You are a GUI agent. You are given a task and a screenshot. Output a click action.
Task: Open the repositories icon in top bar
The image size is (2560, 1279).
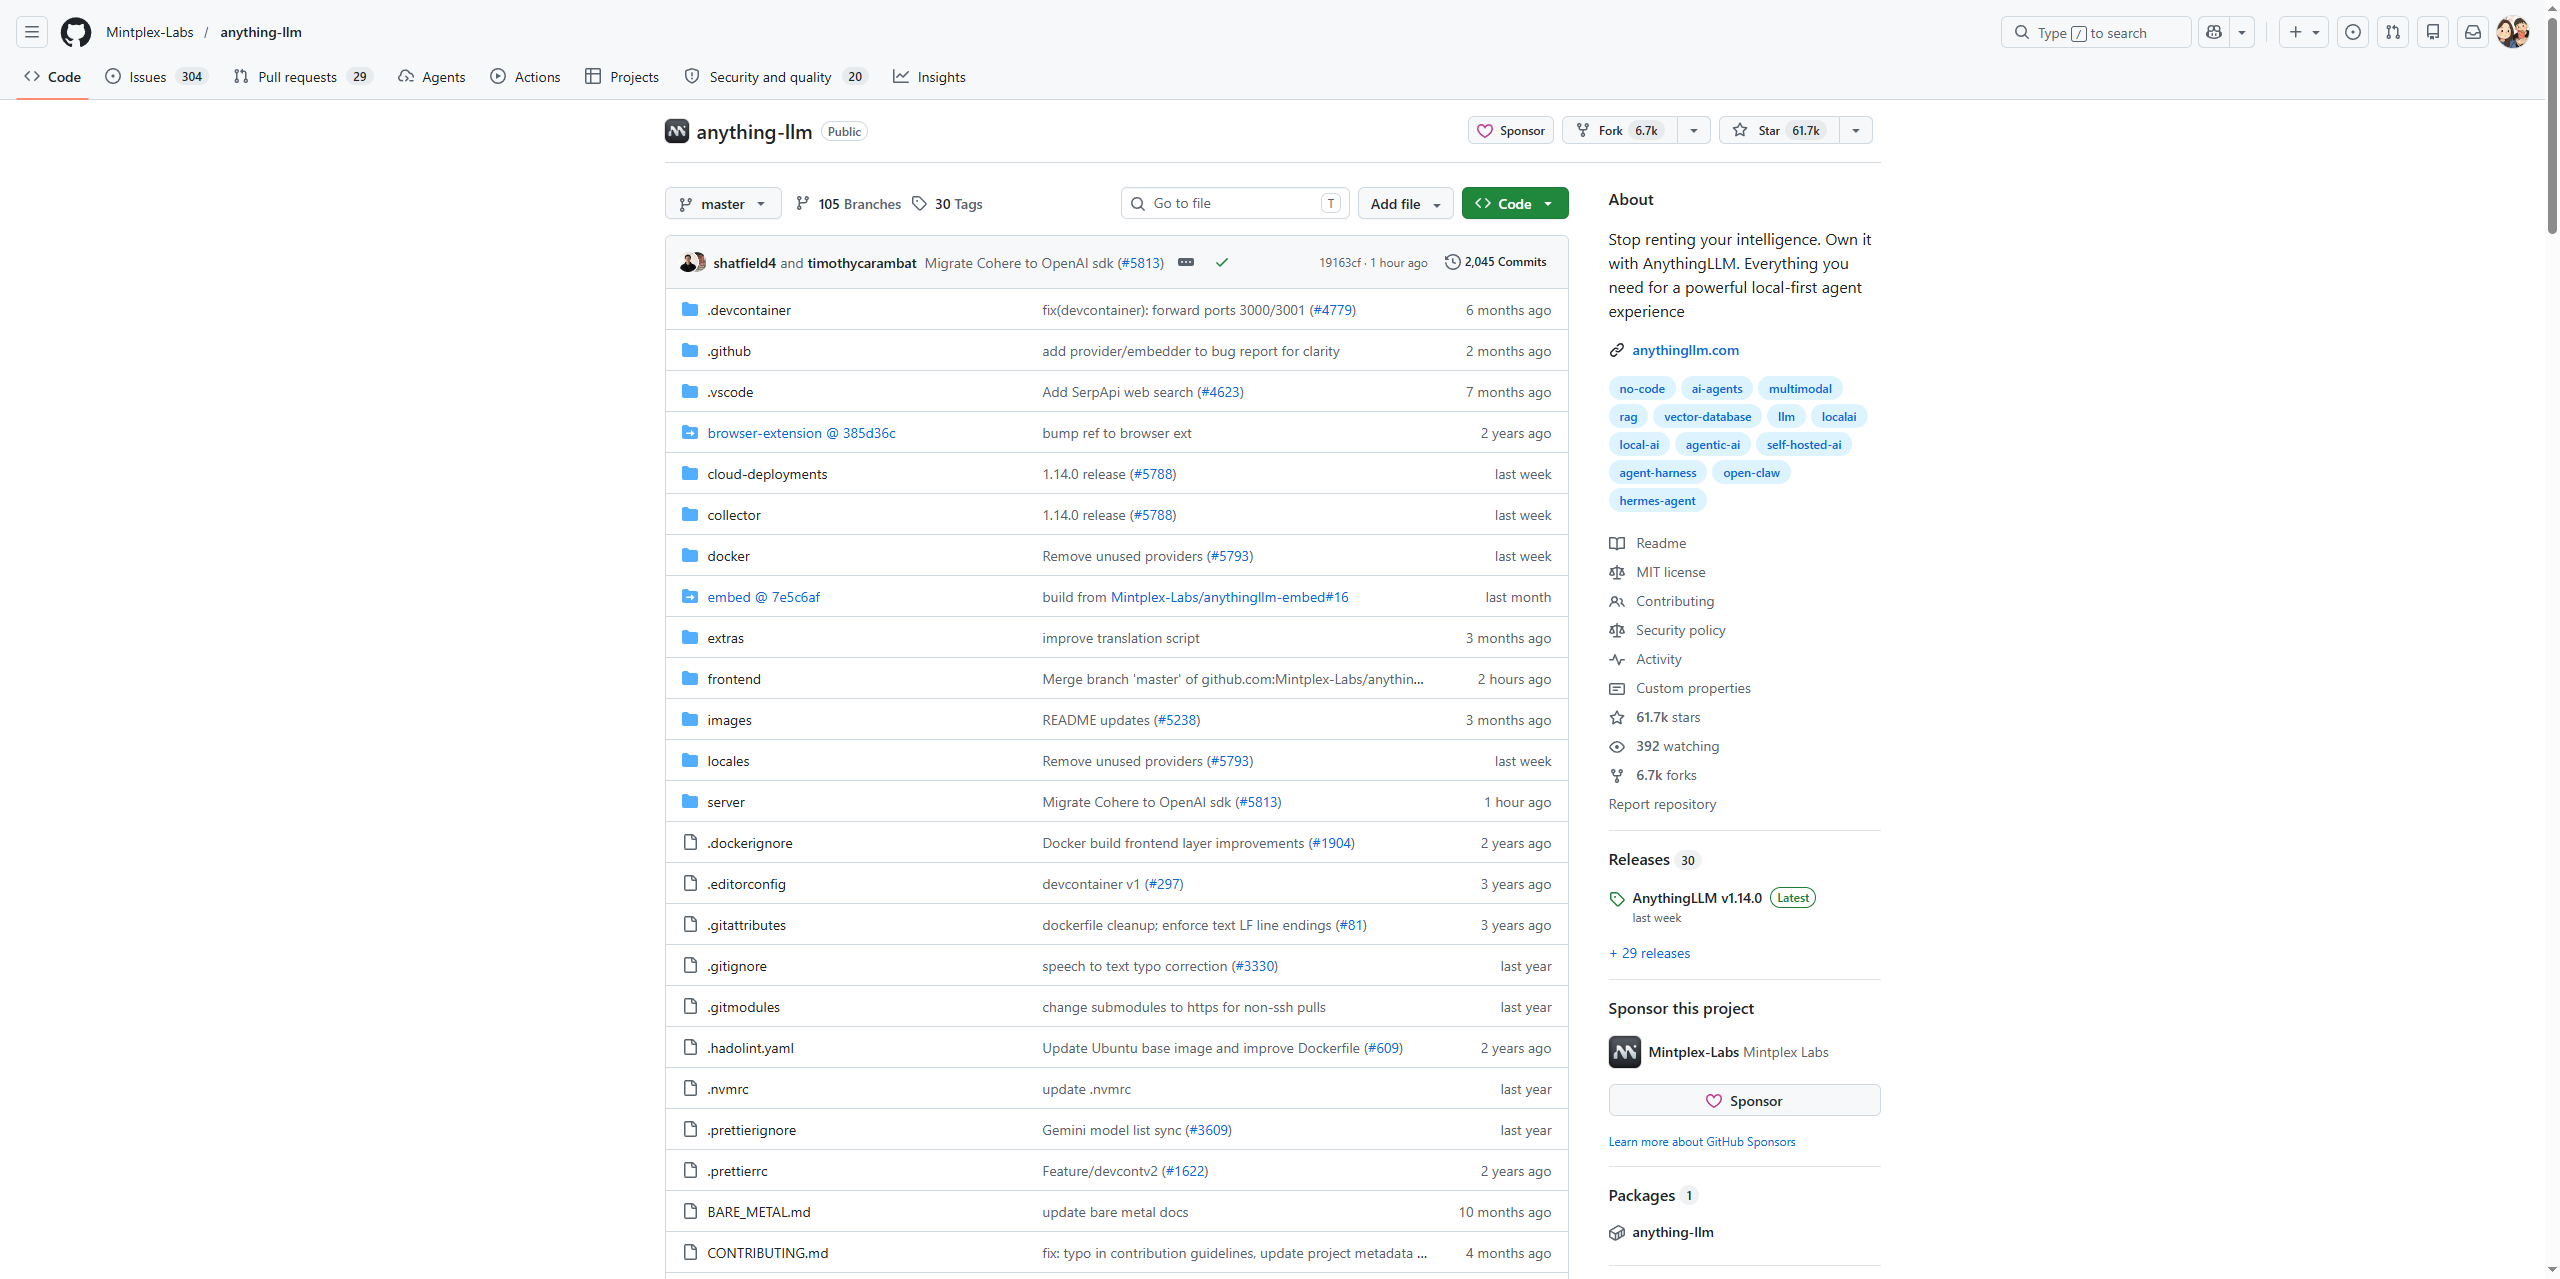[x=2433, y=32]
